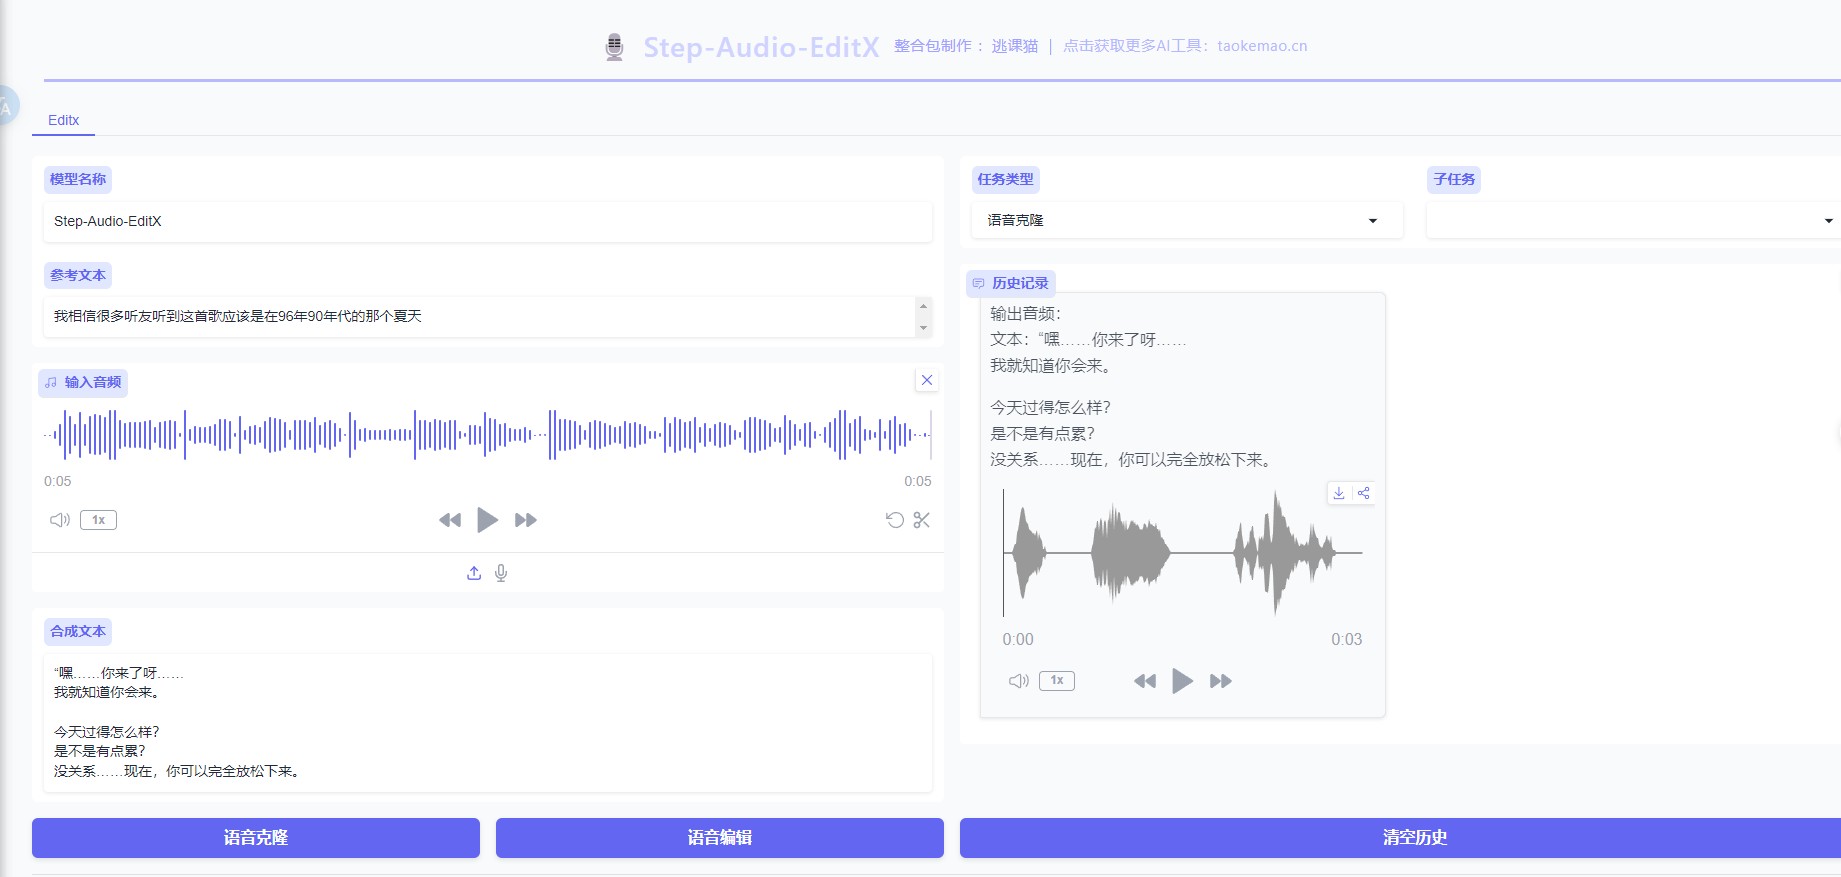The height and width of the screenshot is (877, 1841).
Task: Click the Step-Audio-EditX title
Action: pyautogui.click(x=761, y=47)
